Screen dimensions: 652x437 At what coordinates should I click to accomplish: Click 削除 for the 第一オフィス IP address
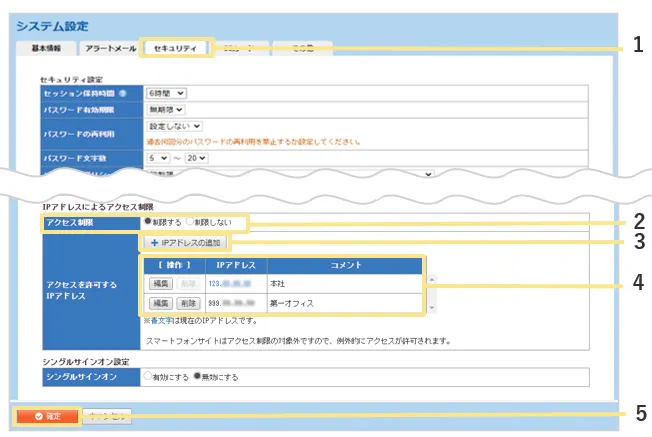(187, 301)
